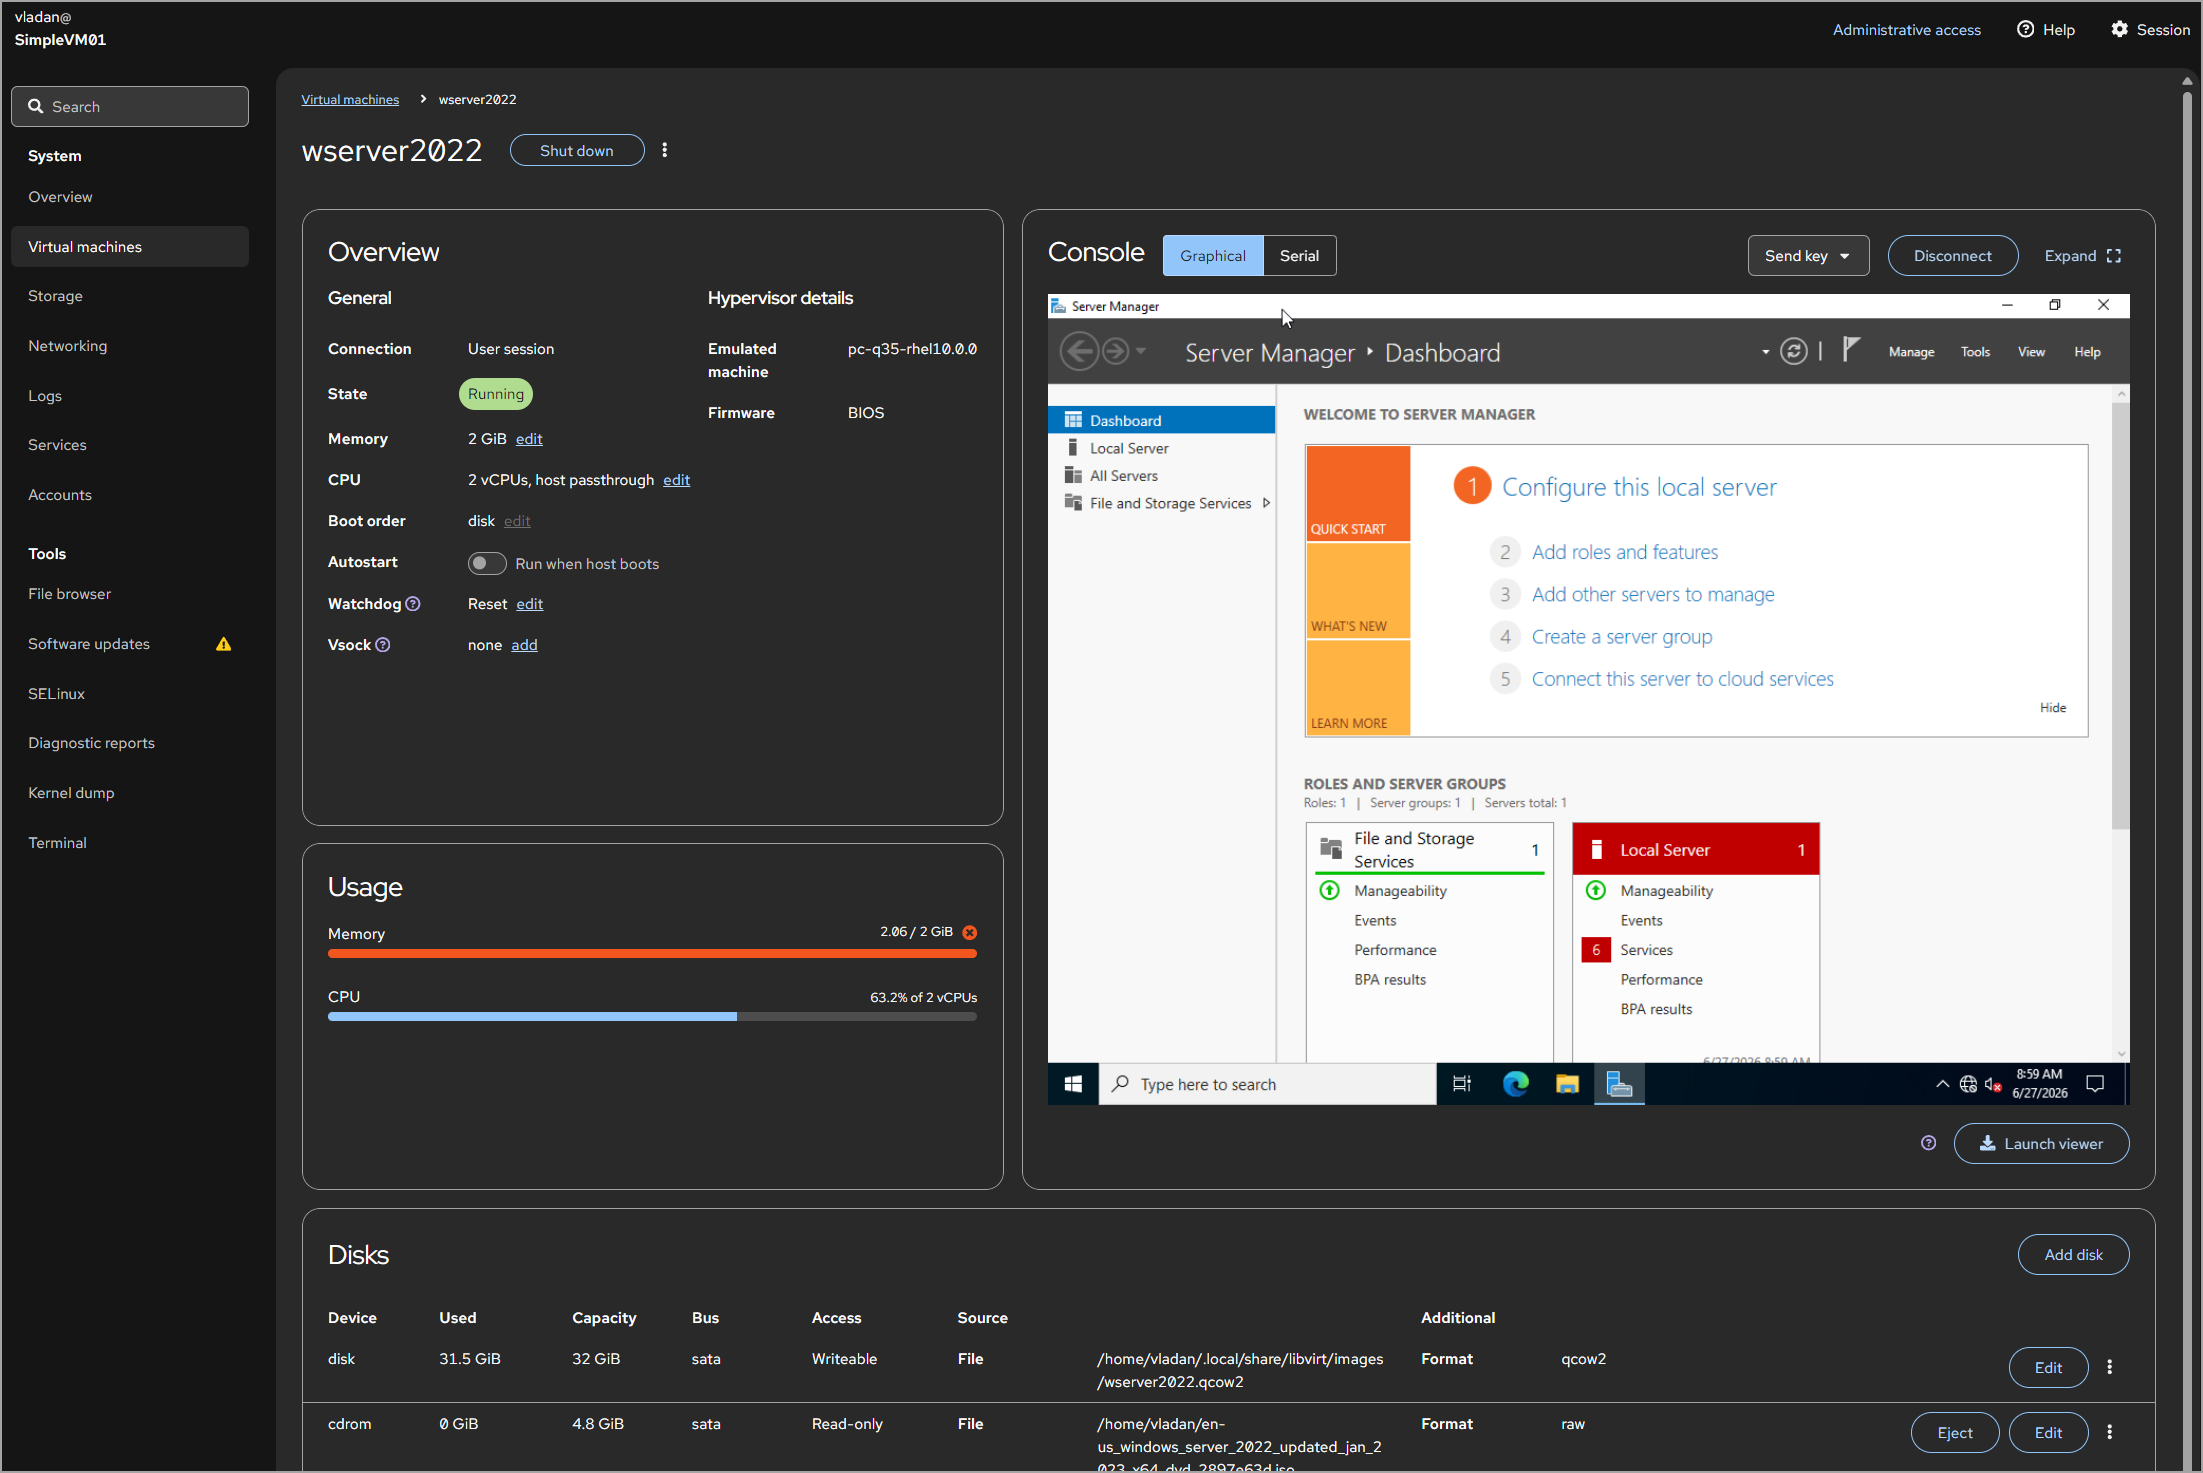Image resolution: width=2203 pixels, height=1473 pixels.
Task: Open kebab menu for the cdrom row
Action: pos(2110,1432)
